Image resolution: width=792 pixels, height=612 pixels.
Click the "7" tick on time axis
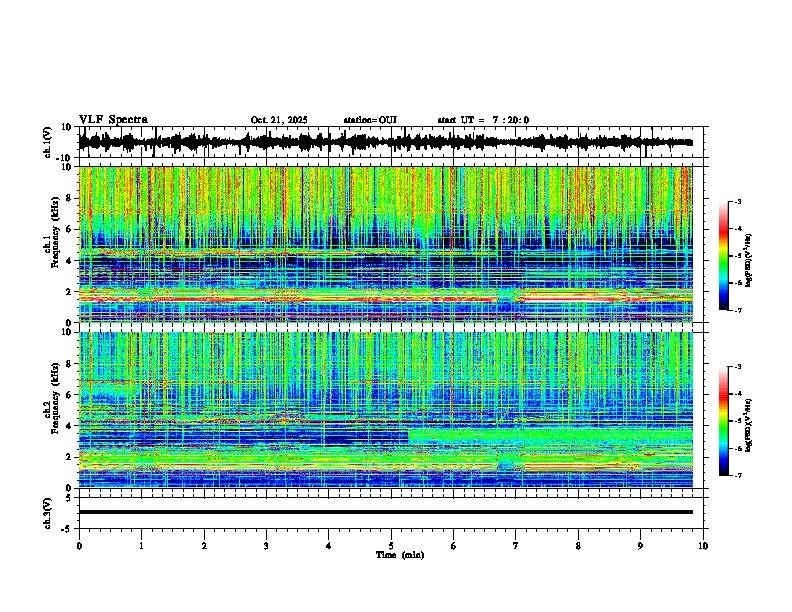(516, 546)
